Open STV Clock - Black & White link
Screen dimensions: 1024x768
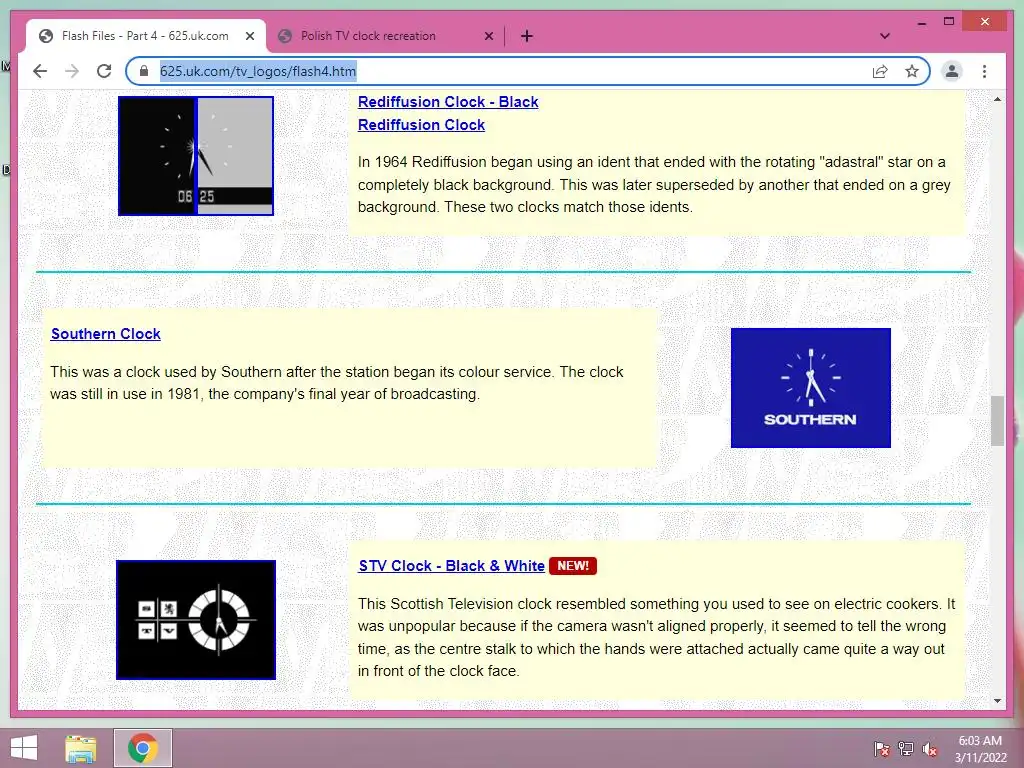click(451, 566)
